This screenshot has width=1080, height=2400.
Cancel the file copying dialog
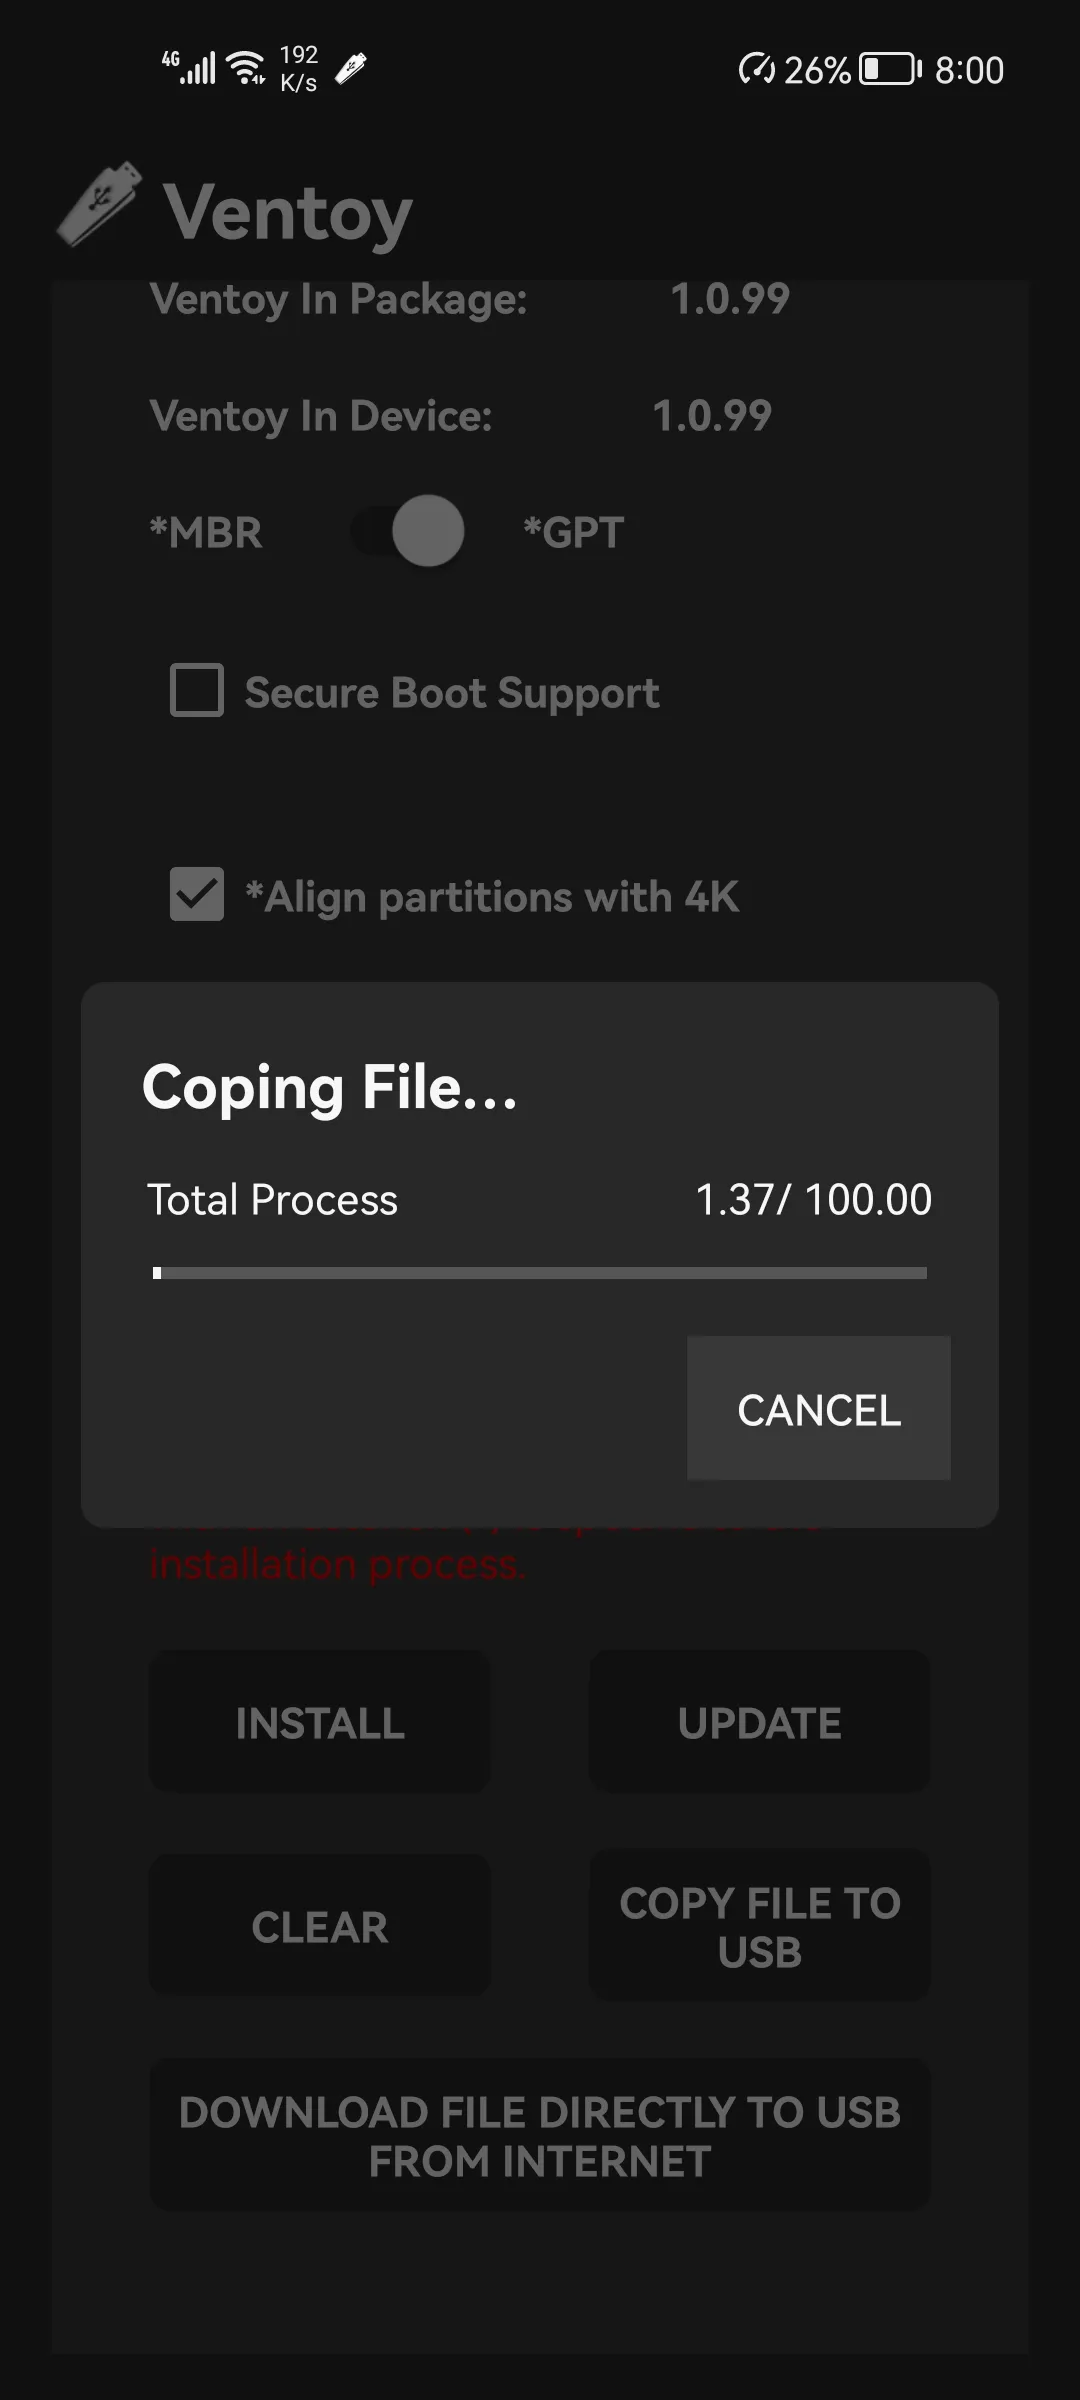[818, 1408]
